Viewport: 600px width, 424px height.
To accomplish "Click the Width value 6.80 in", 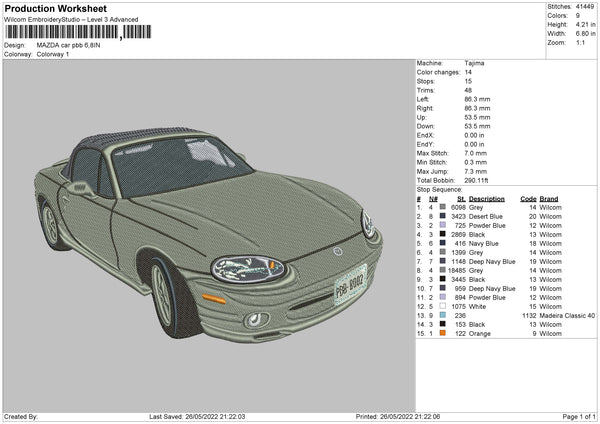I will [x=585, y=34].
